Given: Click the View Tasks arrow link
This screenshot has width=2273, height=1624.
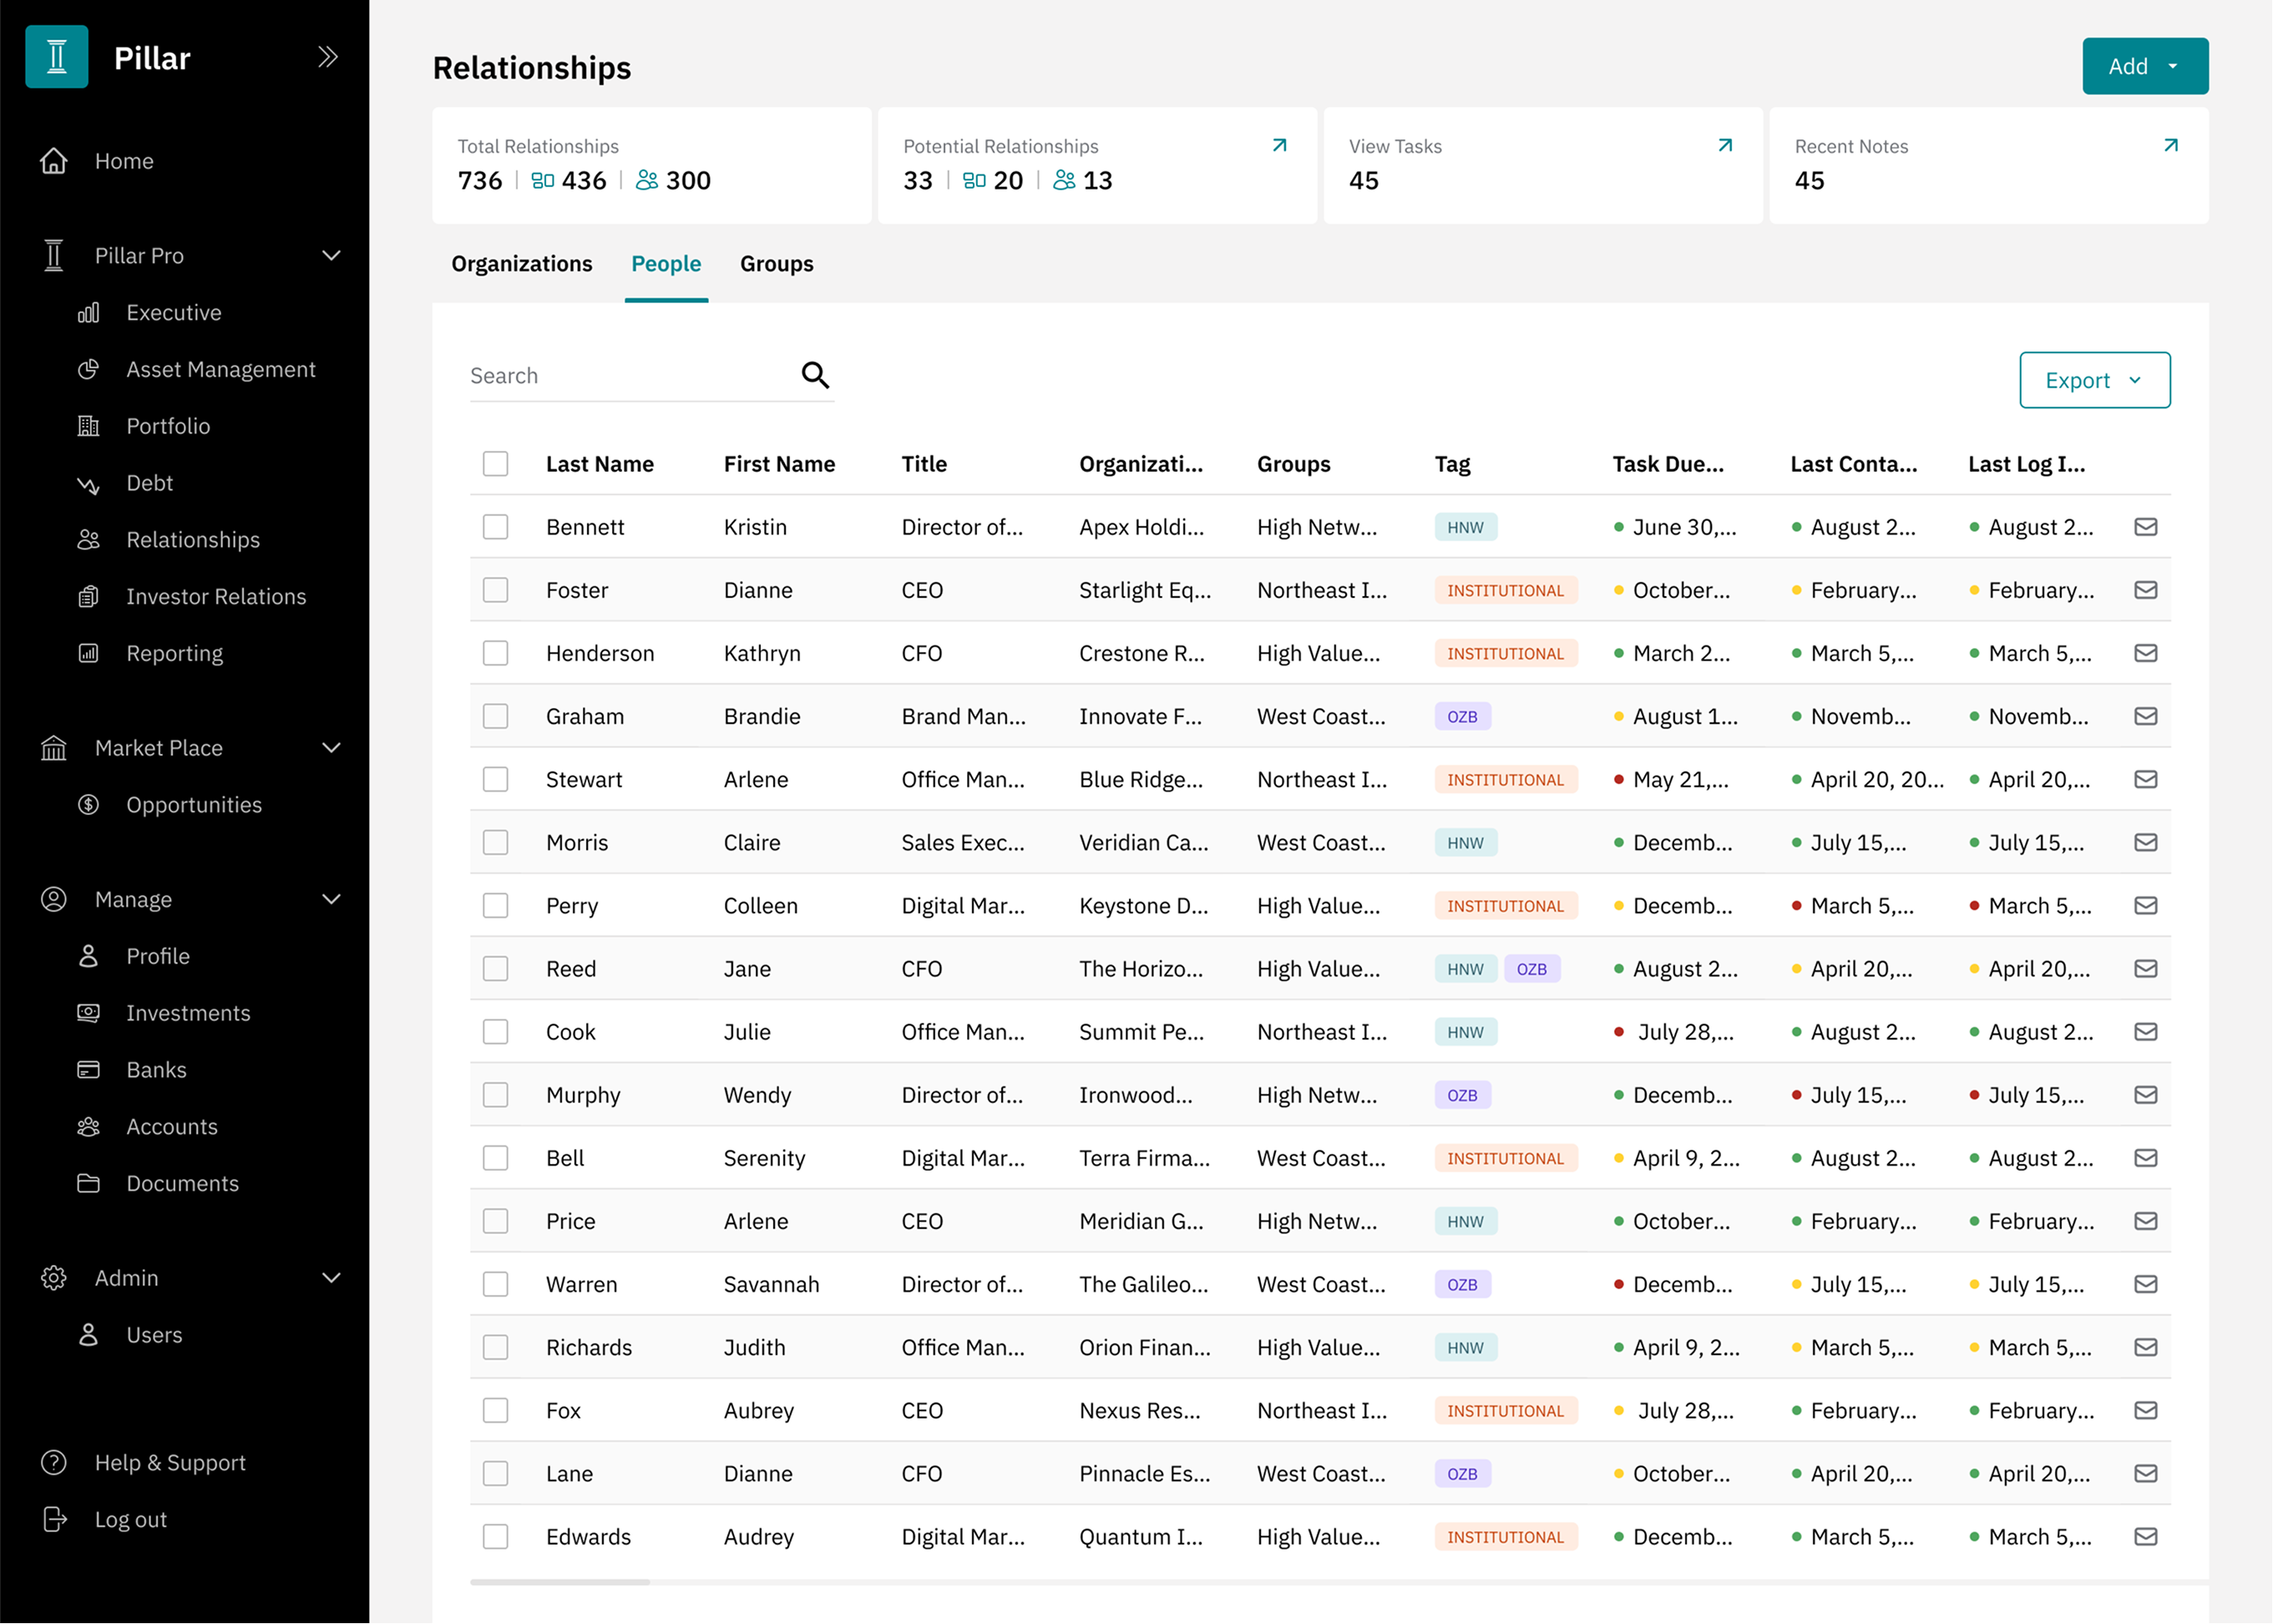Looking at the screenshot, I should (1724, 145).
